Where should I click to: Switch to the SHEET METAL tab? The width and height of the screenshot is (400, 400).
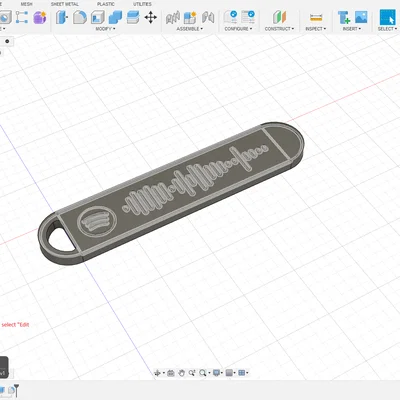pyautogui.click(x=65, y=4)
